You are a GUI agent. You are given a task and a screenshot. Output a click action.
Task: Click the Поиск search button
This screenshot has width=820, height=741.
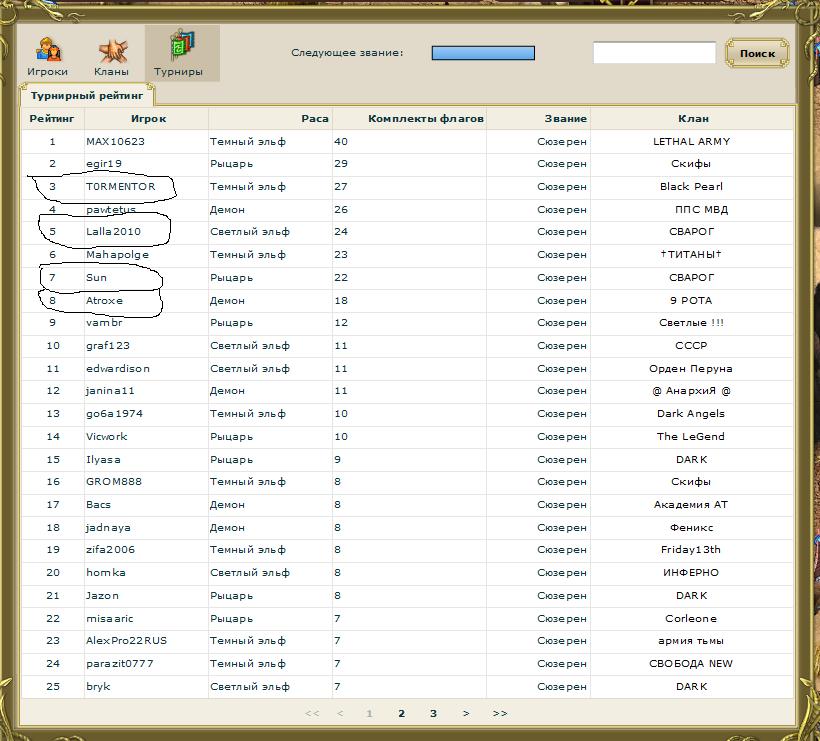point(757,53)
